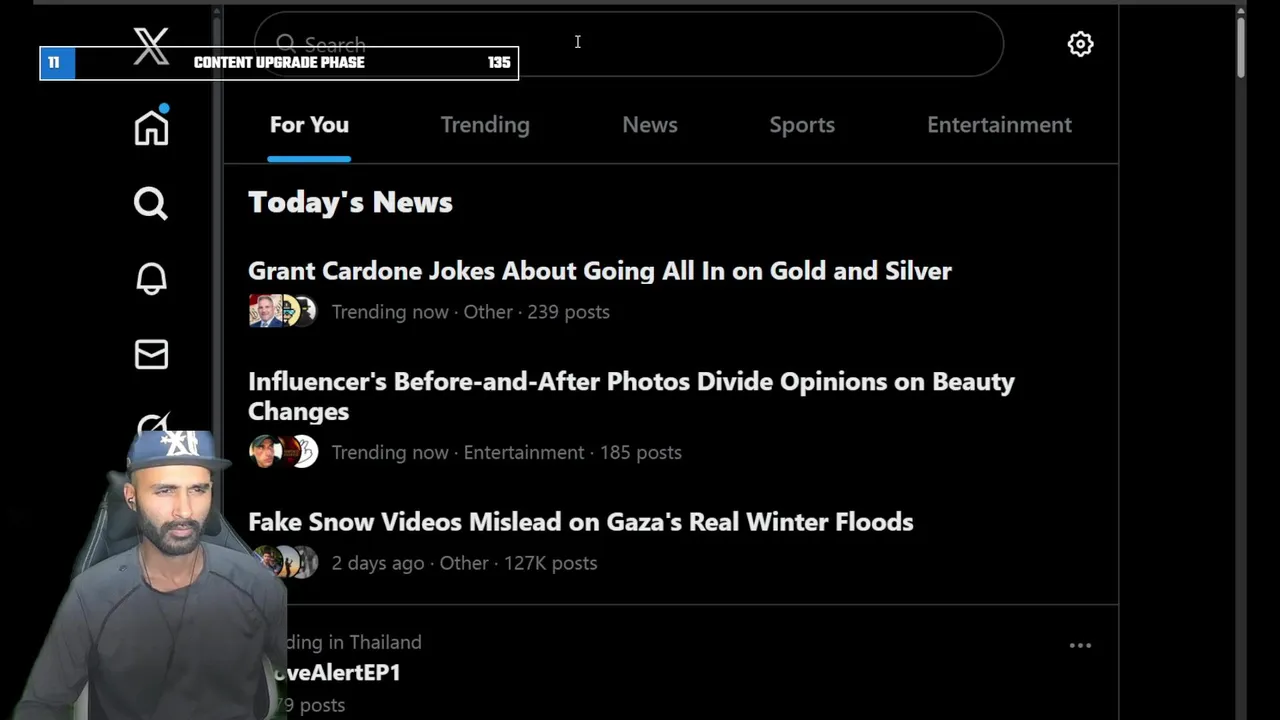Switch to the Trending tab
The image size is (1280, 720).
pyautogui.click(x=485, y=125)
